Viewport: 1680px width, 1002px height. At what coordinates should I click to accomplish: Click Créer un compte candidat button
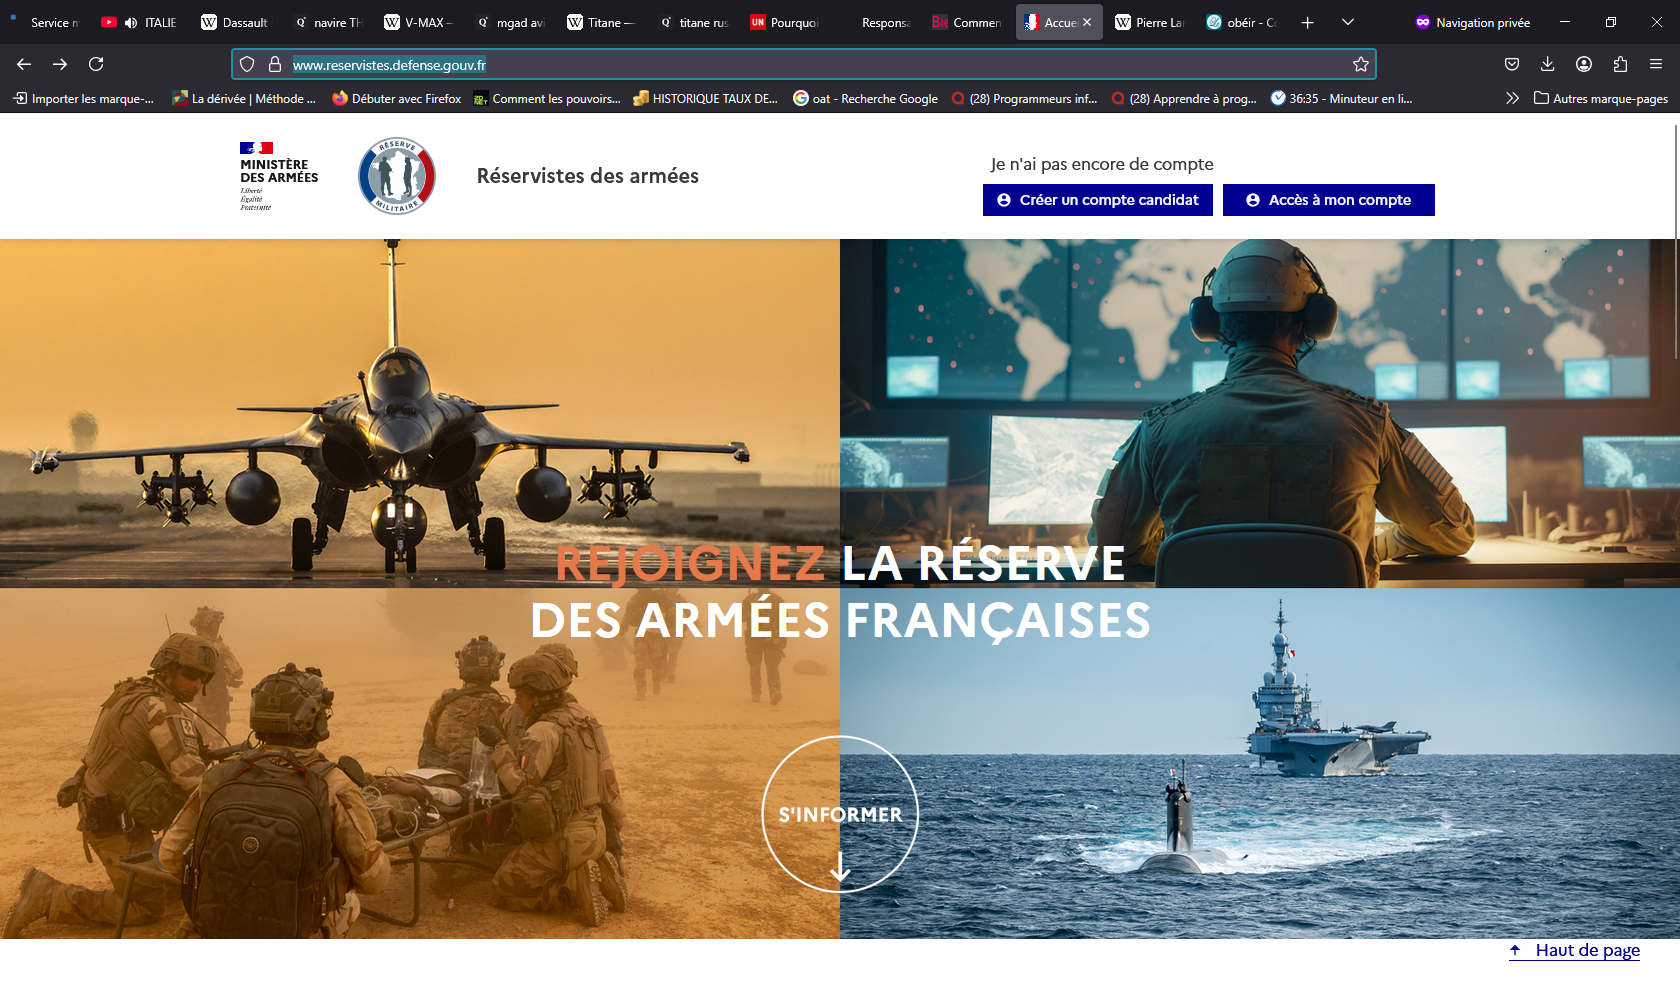click(1097, 200)
